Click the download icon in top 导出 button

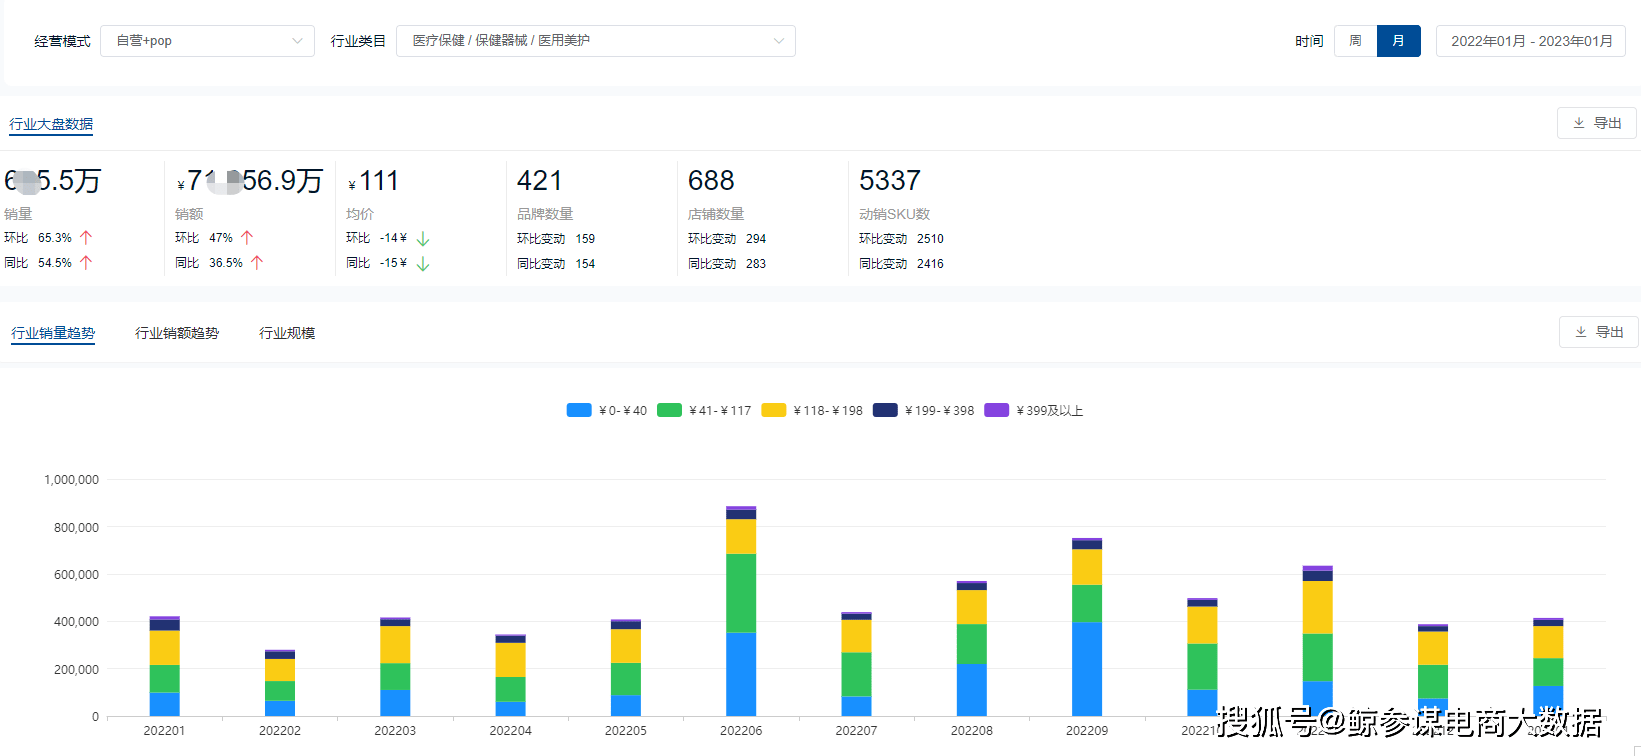[1579, 123]
